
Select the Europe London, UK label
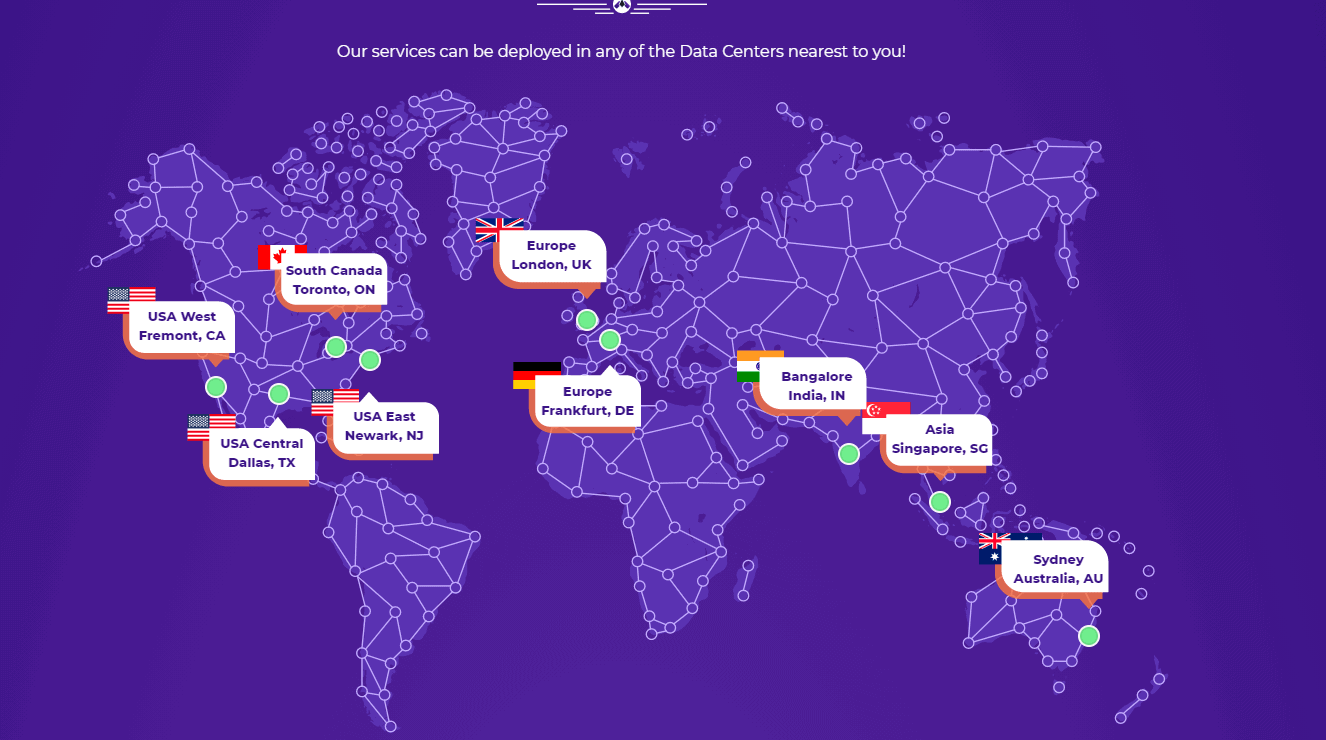pyautogui.click(x=552, y=255)
